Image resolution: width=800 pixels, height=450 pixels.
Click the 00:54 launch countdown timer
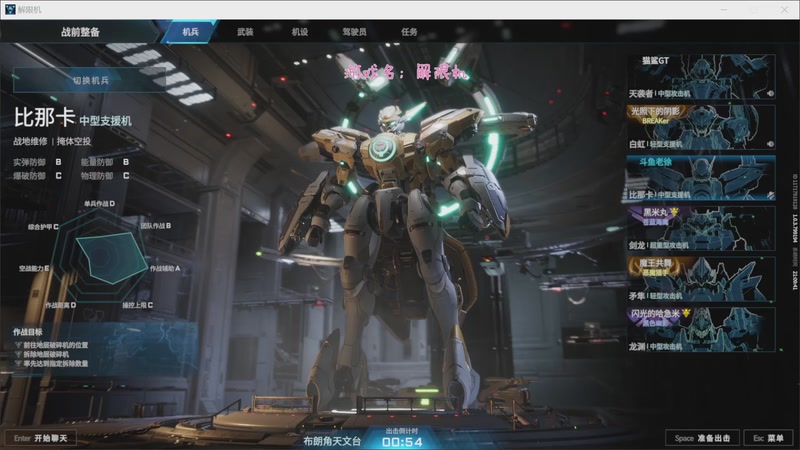coord(402,442)
